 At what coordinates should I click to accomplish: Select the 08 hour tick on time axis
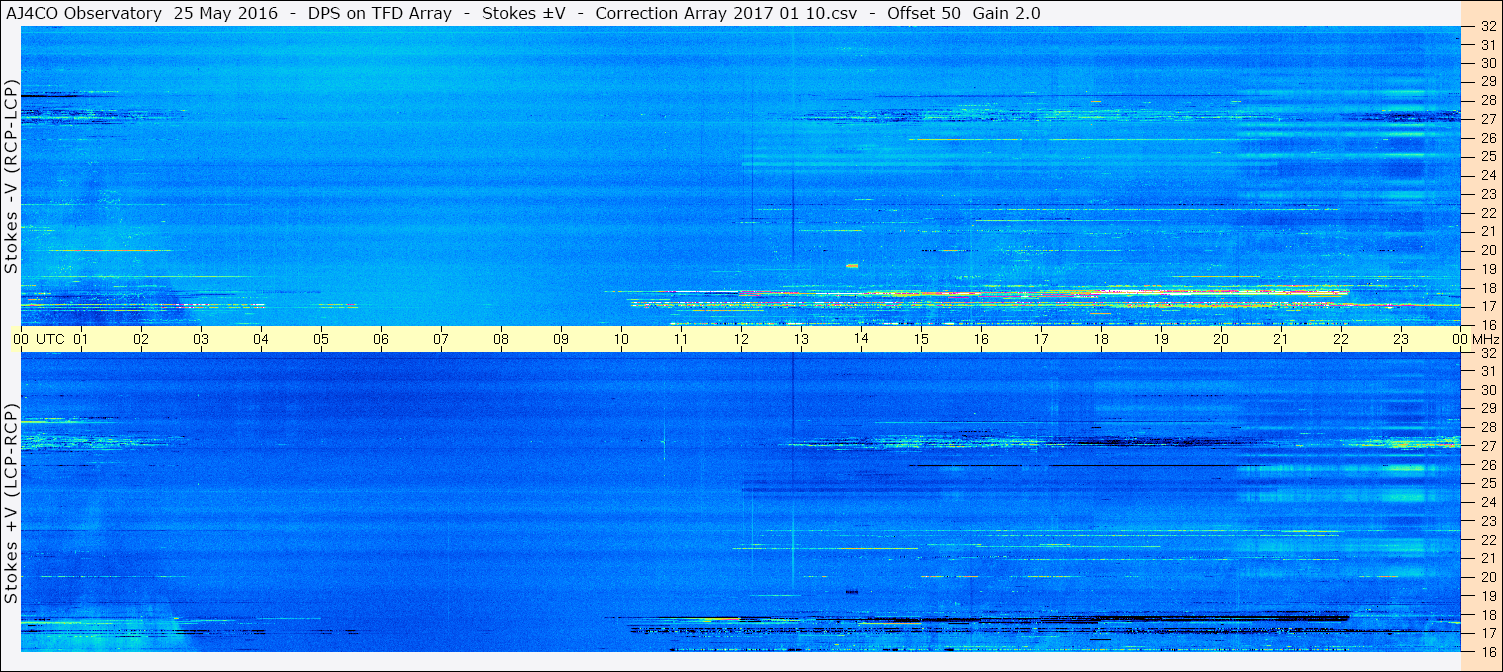click(501, 339)
